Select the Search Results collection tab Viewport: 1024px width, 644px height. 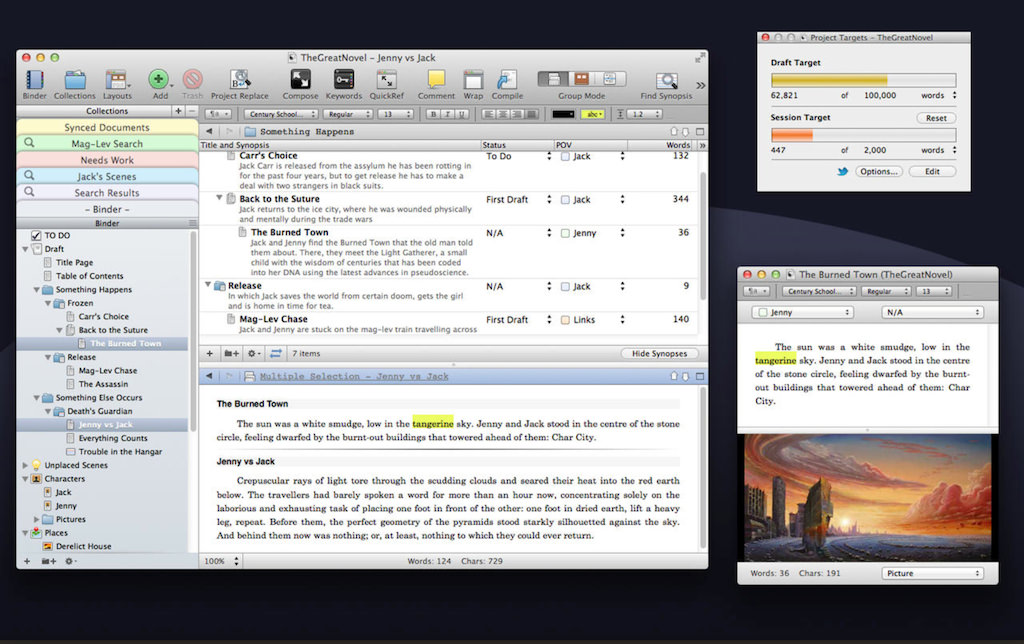click(x=107, y=192)
